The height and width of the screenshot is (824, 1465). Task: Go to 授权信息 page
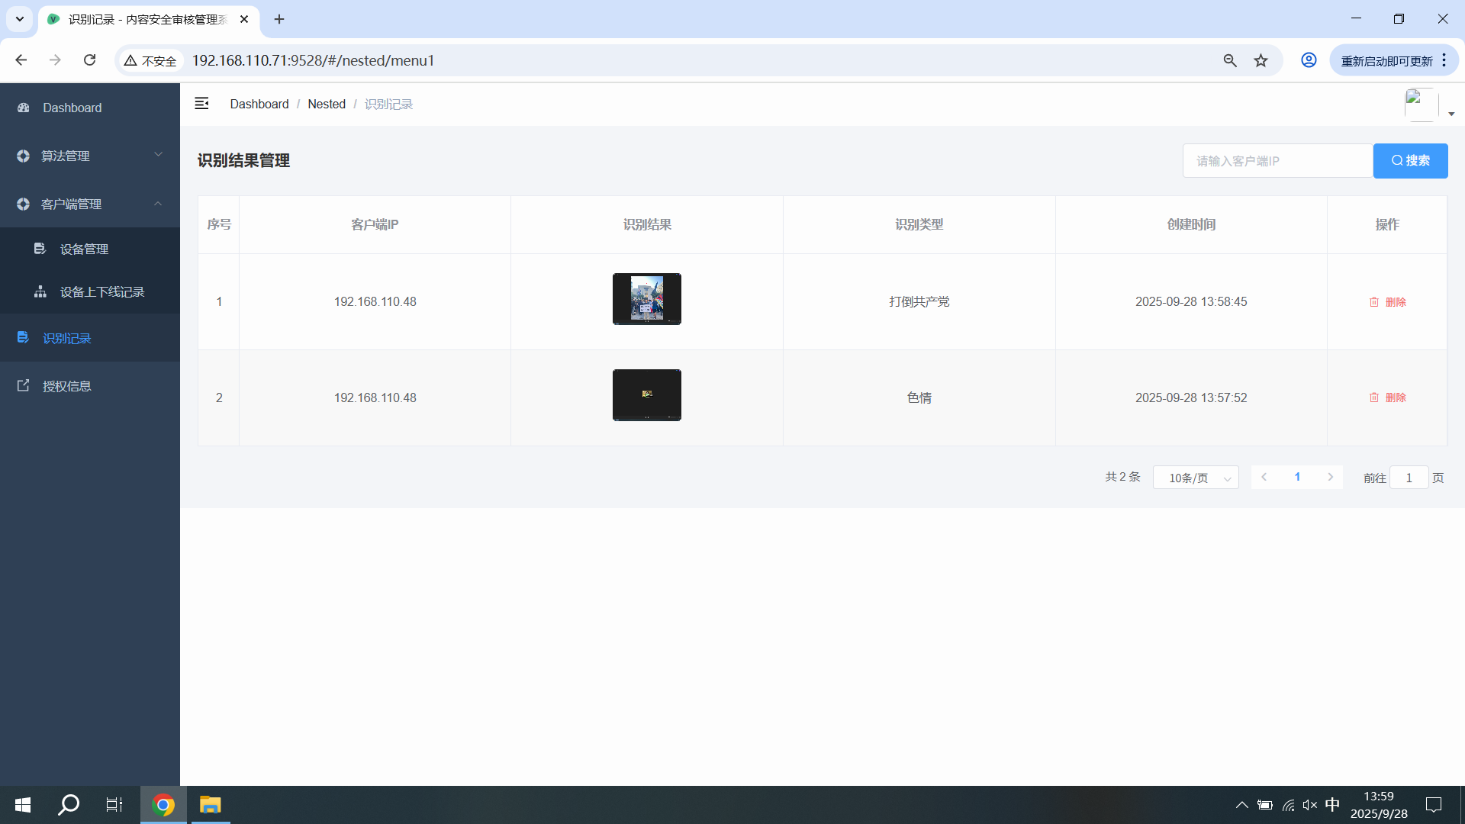pos(67,386)
